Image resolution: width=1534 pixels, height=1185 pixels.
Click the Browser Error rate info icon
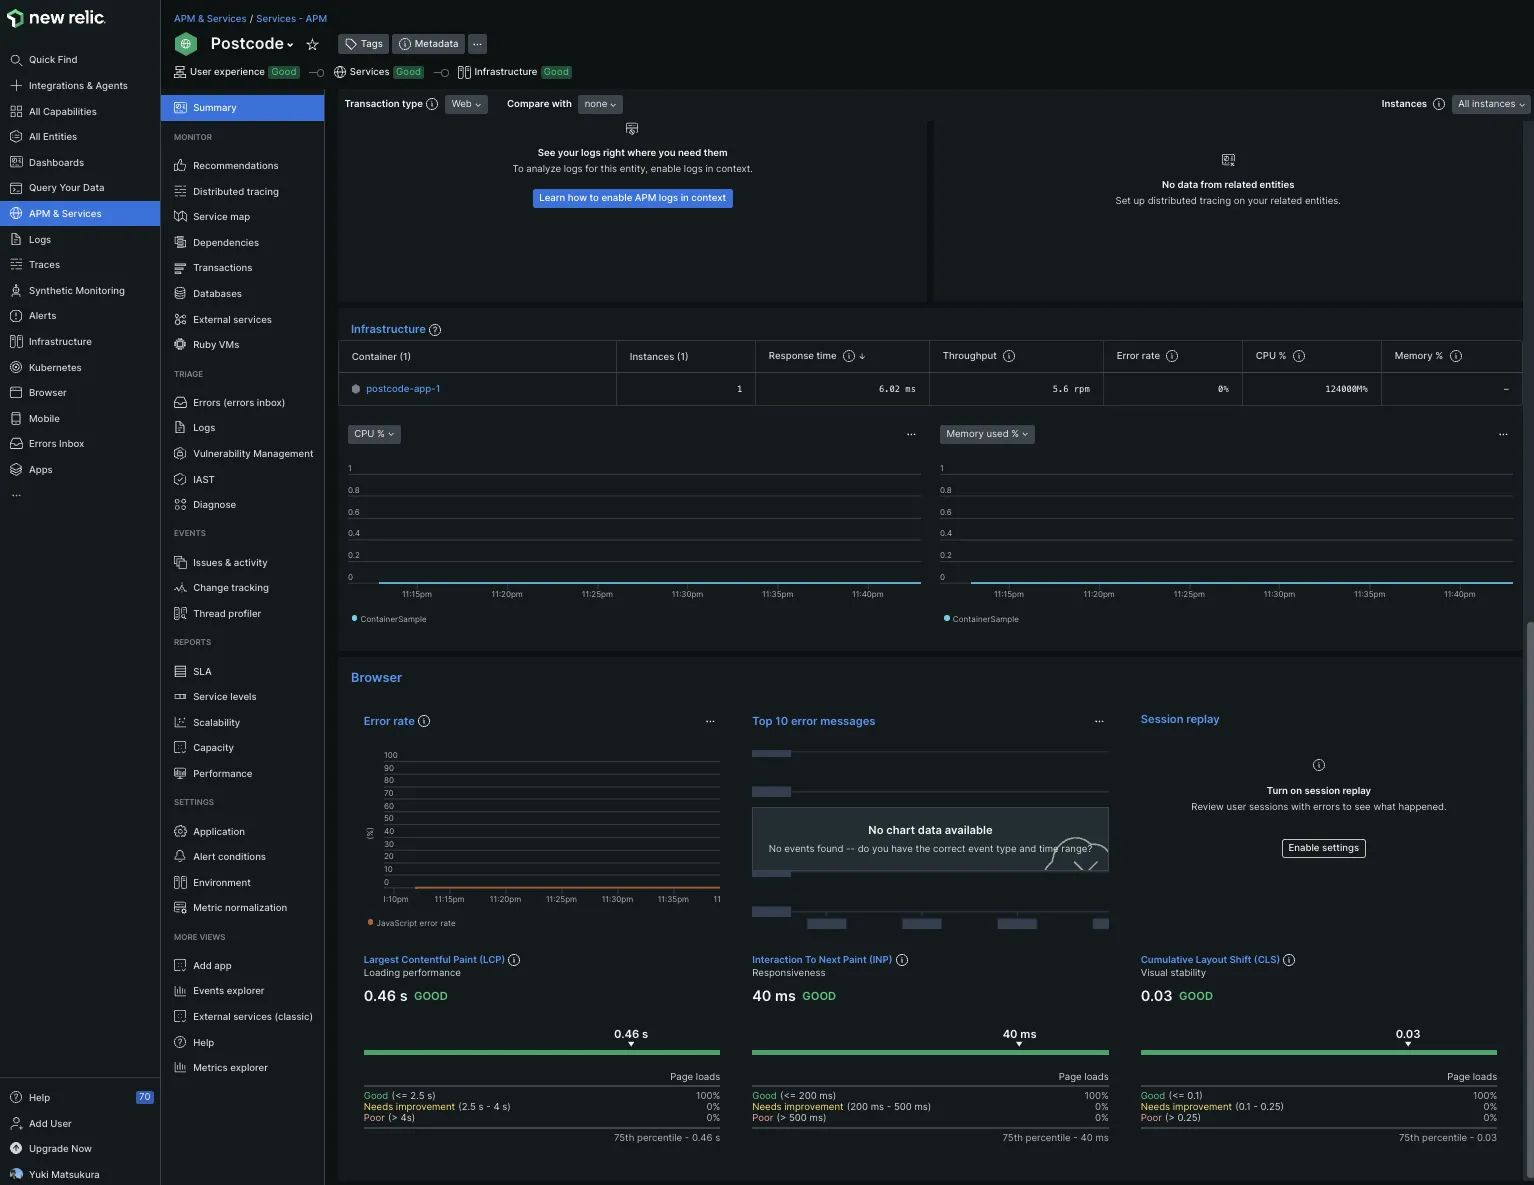click(x=424, y=721)
